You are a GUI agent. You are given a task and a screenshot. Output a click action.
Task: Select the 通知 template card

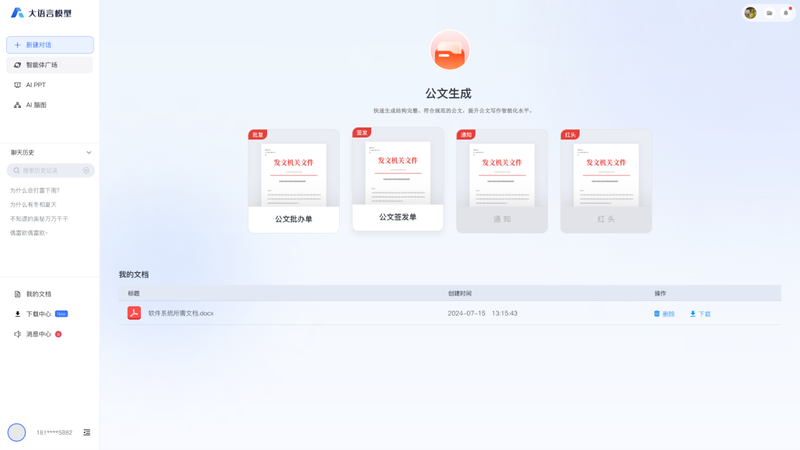502,181
